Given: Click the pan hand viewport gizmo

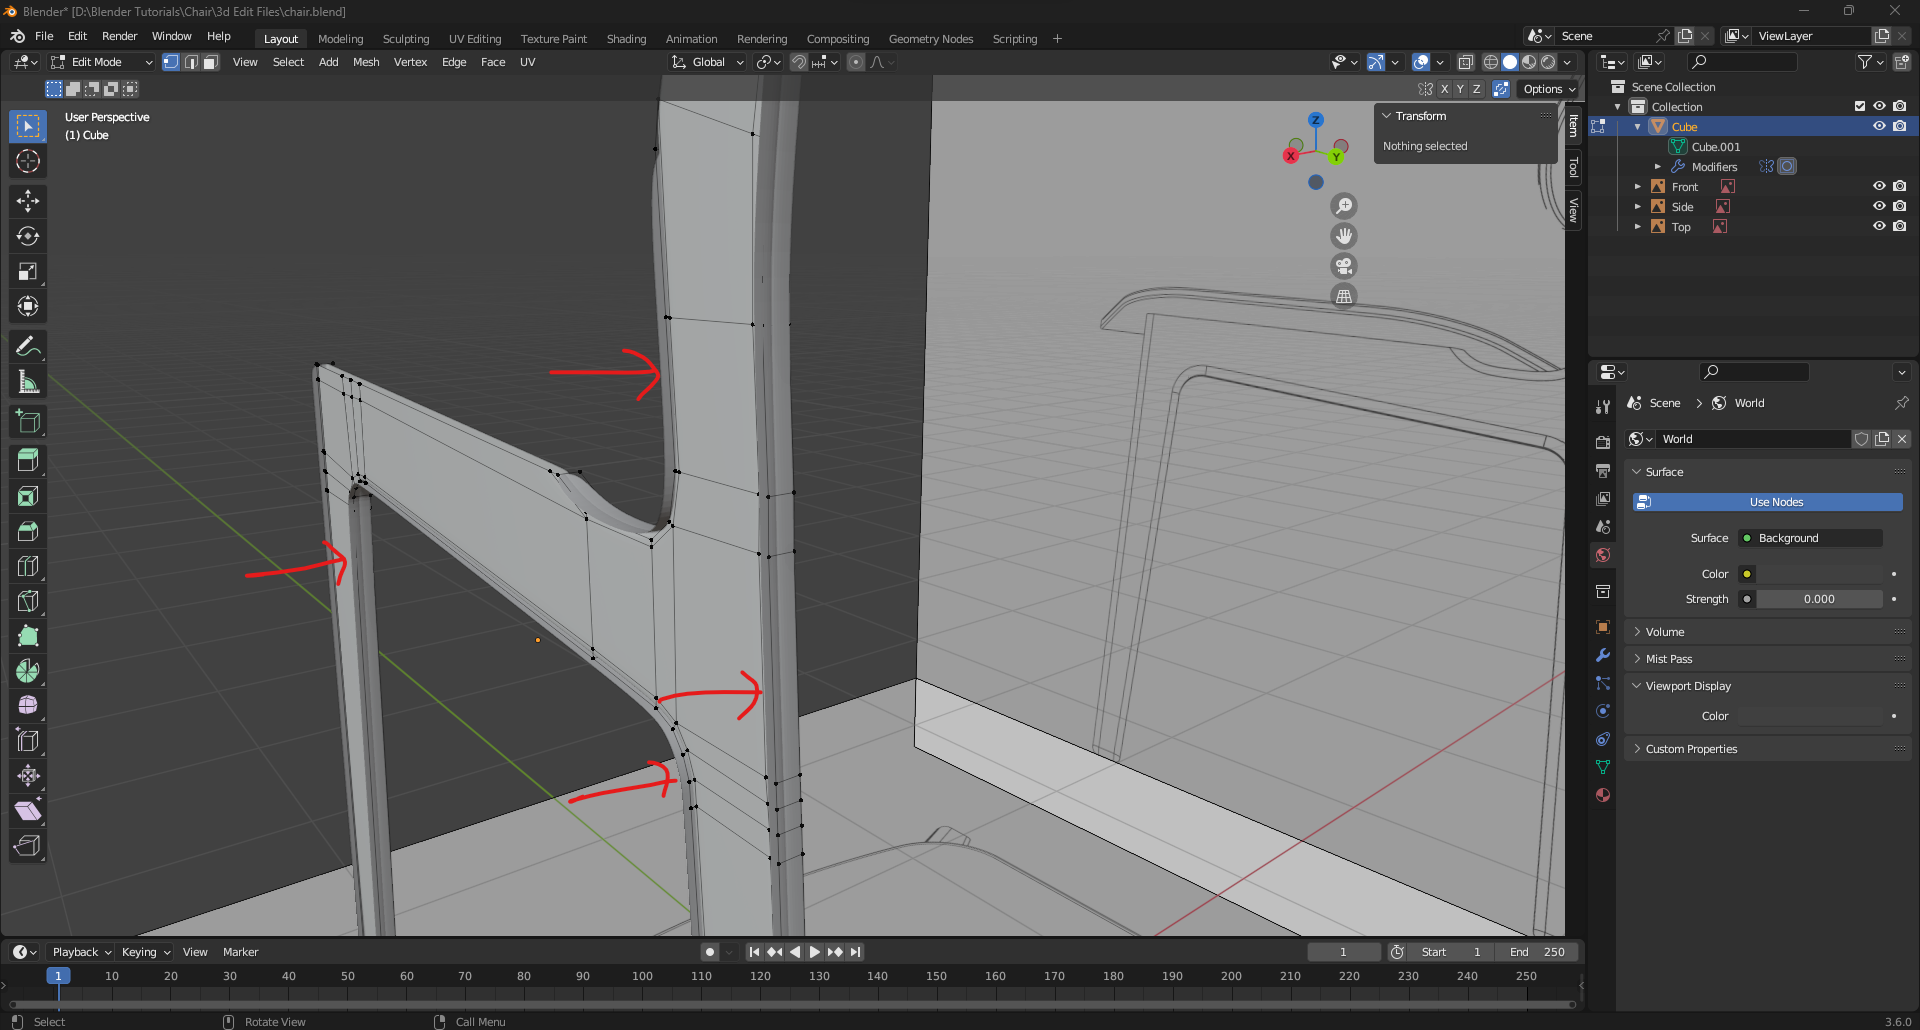Looking at the screenshot, I should (x=1344, y=236).
